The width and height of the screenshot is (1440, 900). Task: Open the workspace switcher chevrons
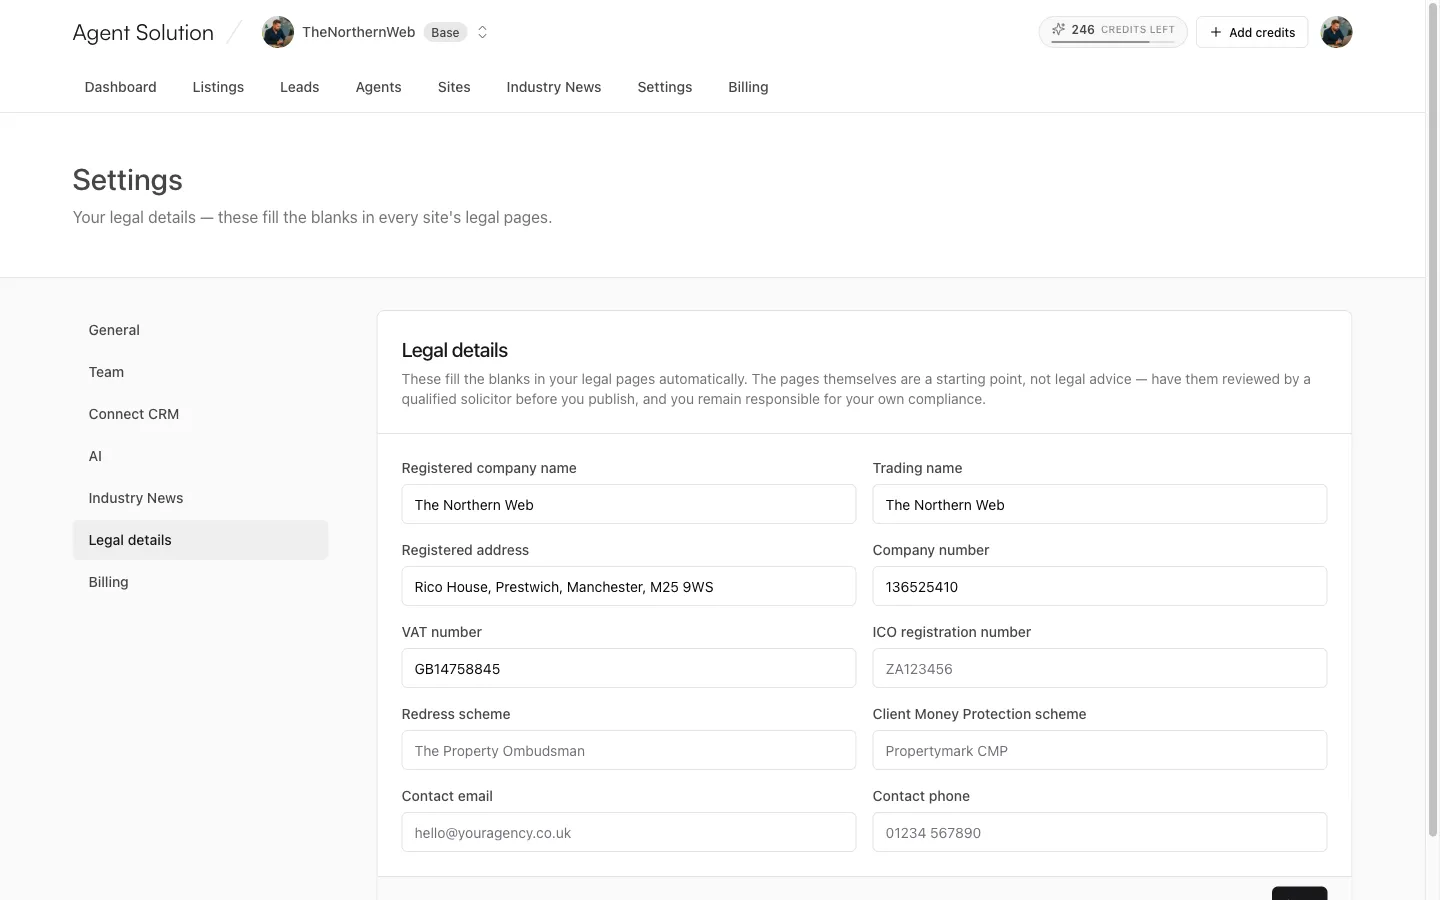click(482, 32)
